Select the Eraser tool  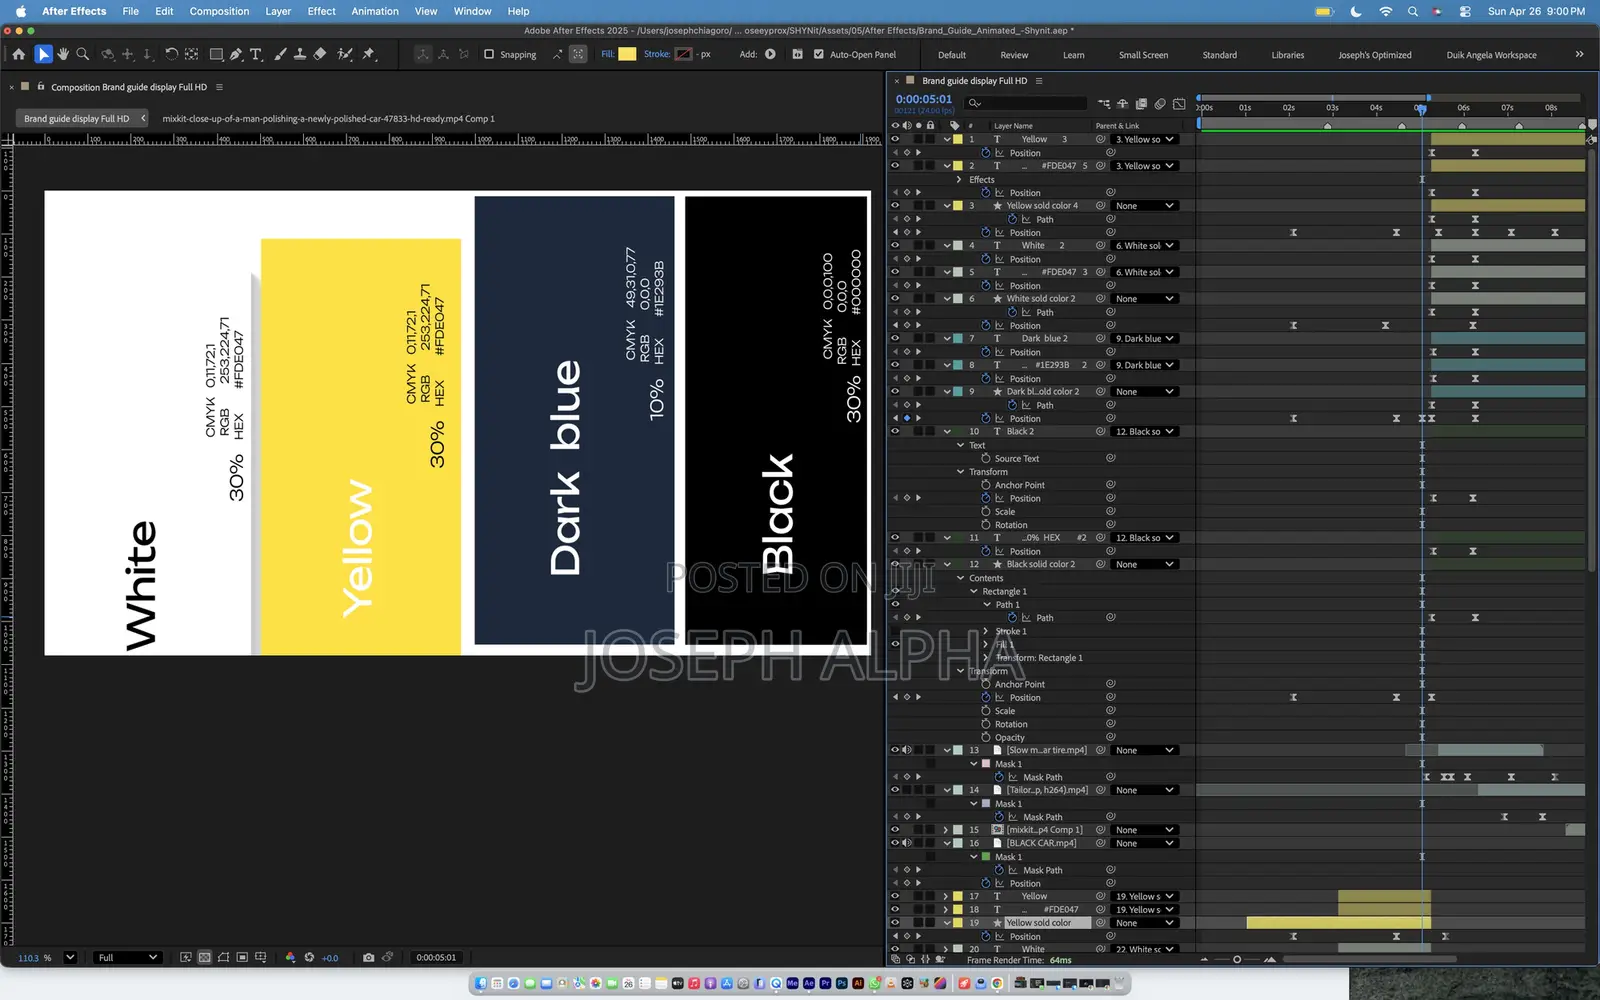320,54
